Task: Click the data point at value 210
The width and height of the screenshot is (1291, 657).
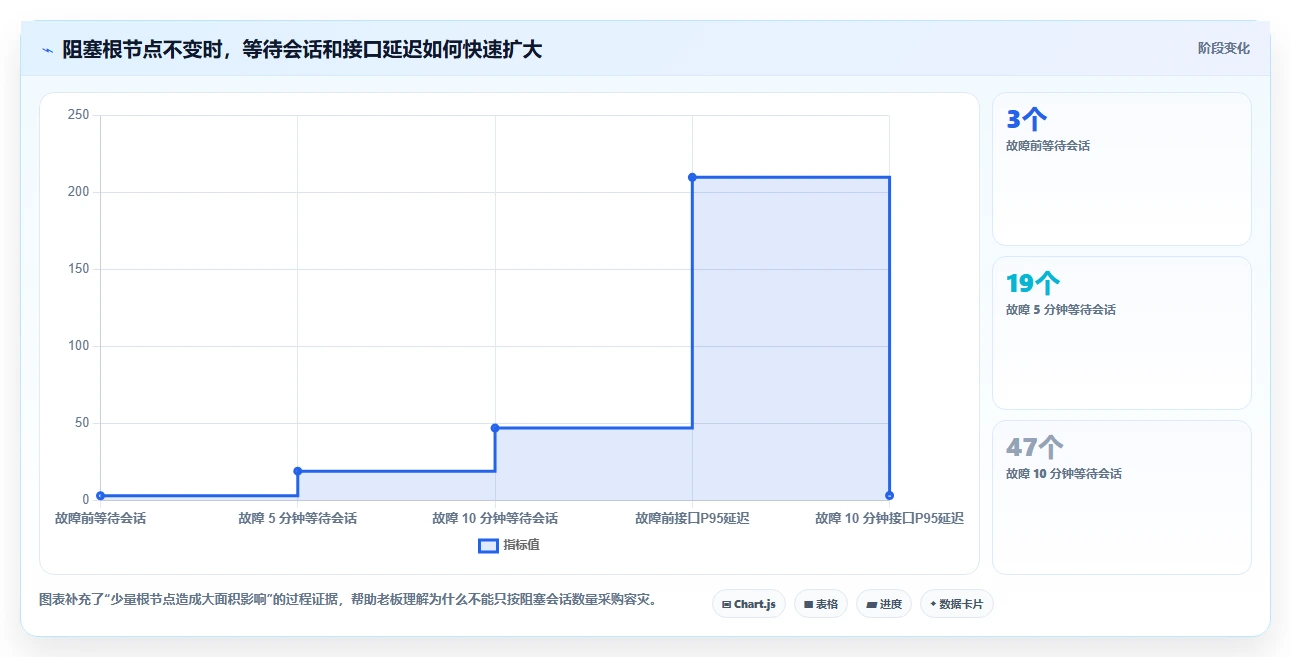Action: pyautogui.click(x=692, y=177)
